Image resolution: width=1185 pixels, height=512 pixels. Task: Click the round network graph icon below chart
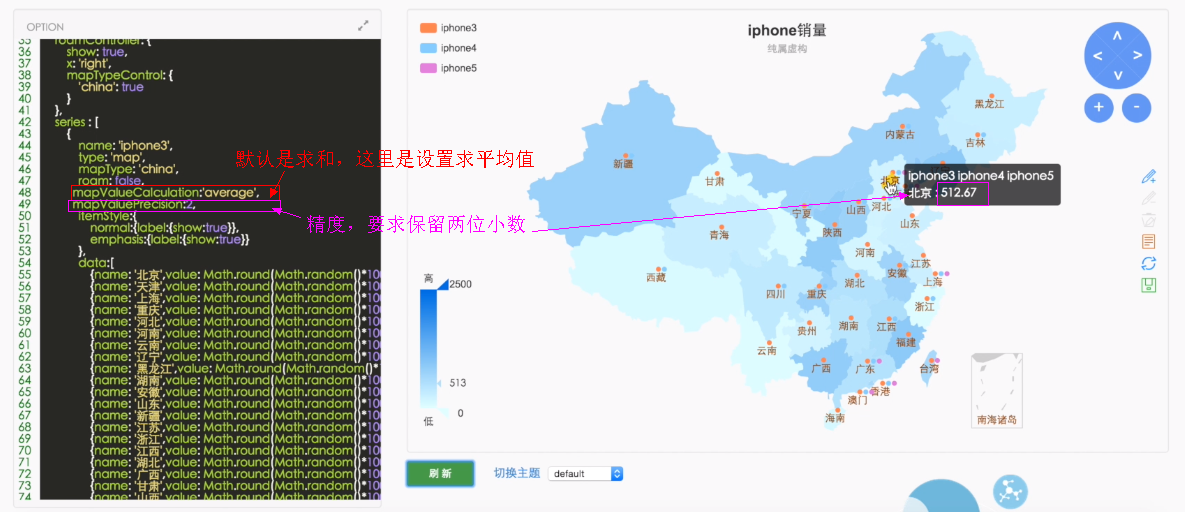pos(1008,491)
